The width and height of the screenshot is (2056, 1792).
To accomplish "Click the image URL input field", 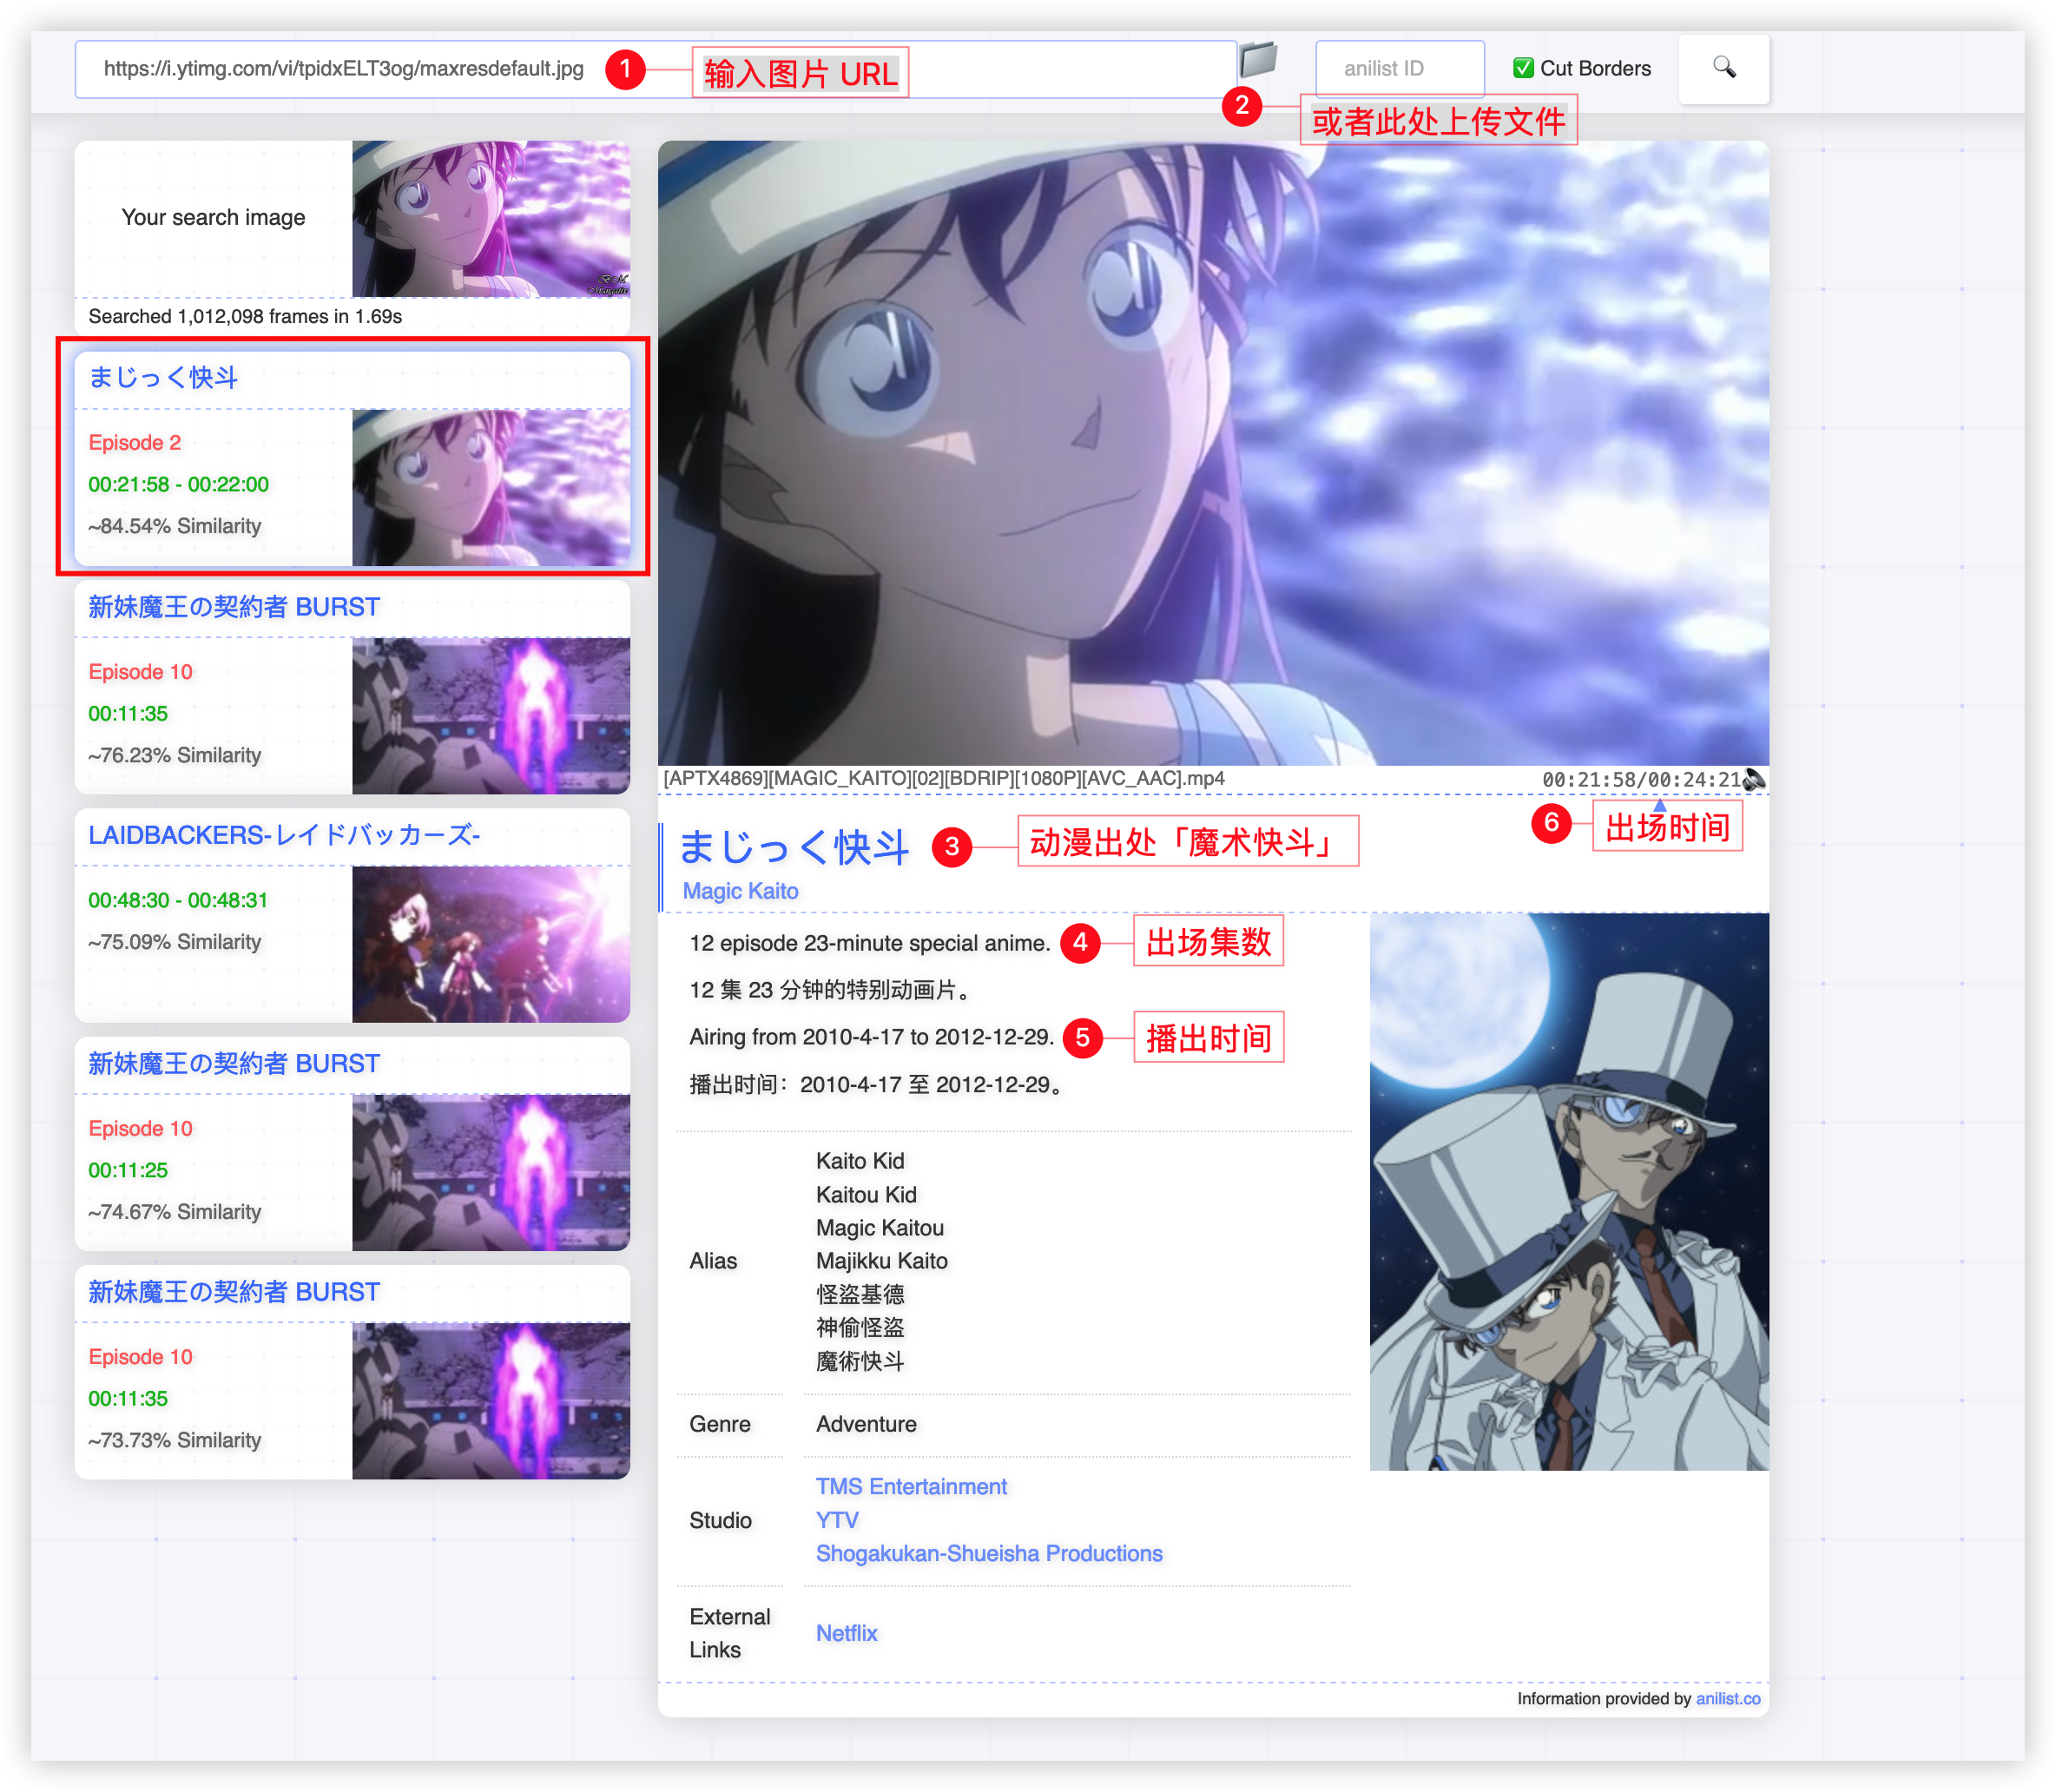I will 343,68.
